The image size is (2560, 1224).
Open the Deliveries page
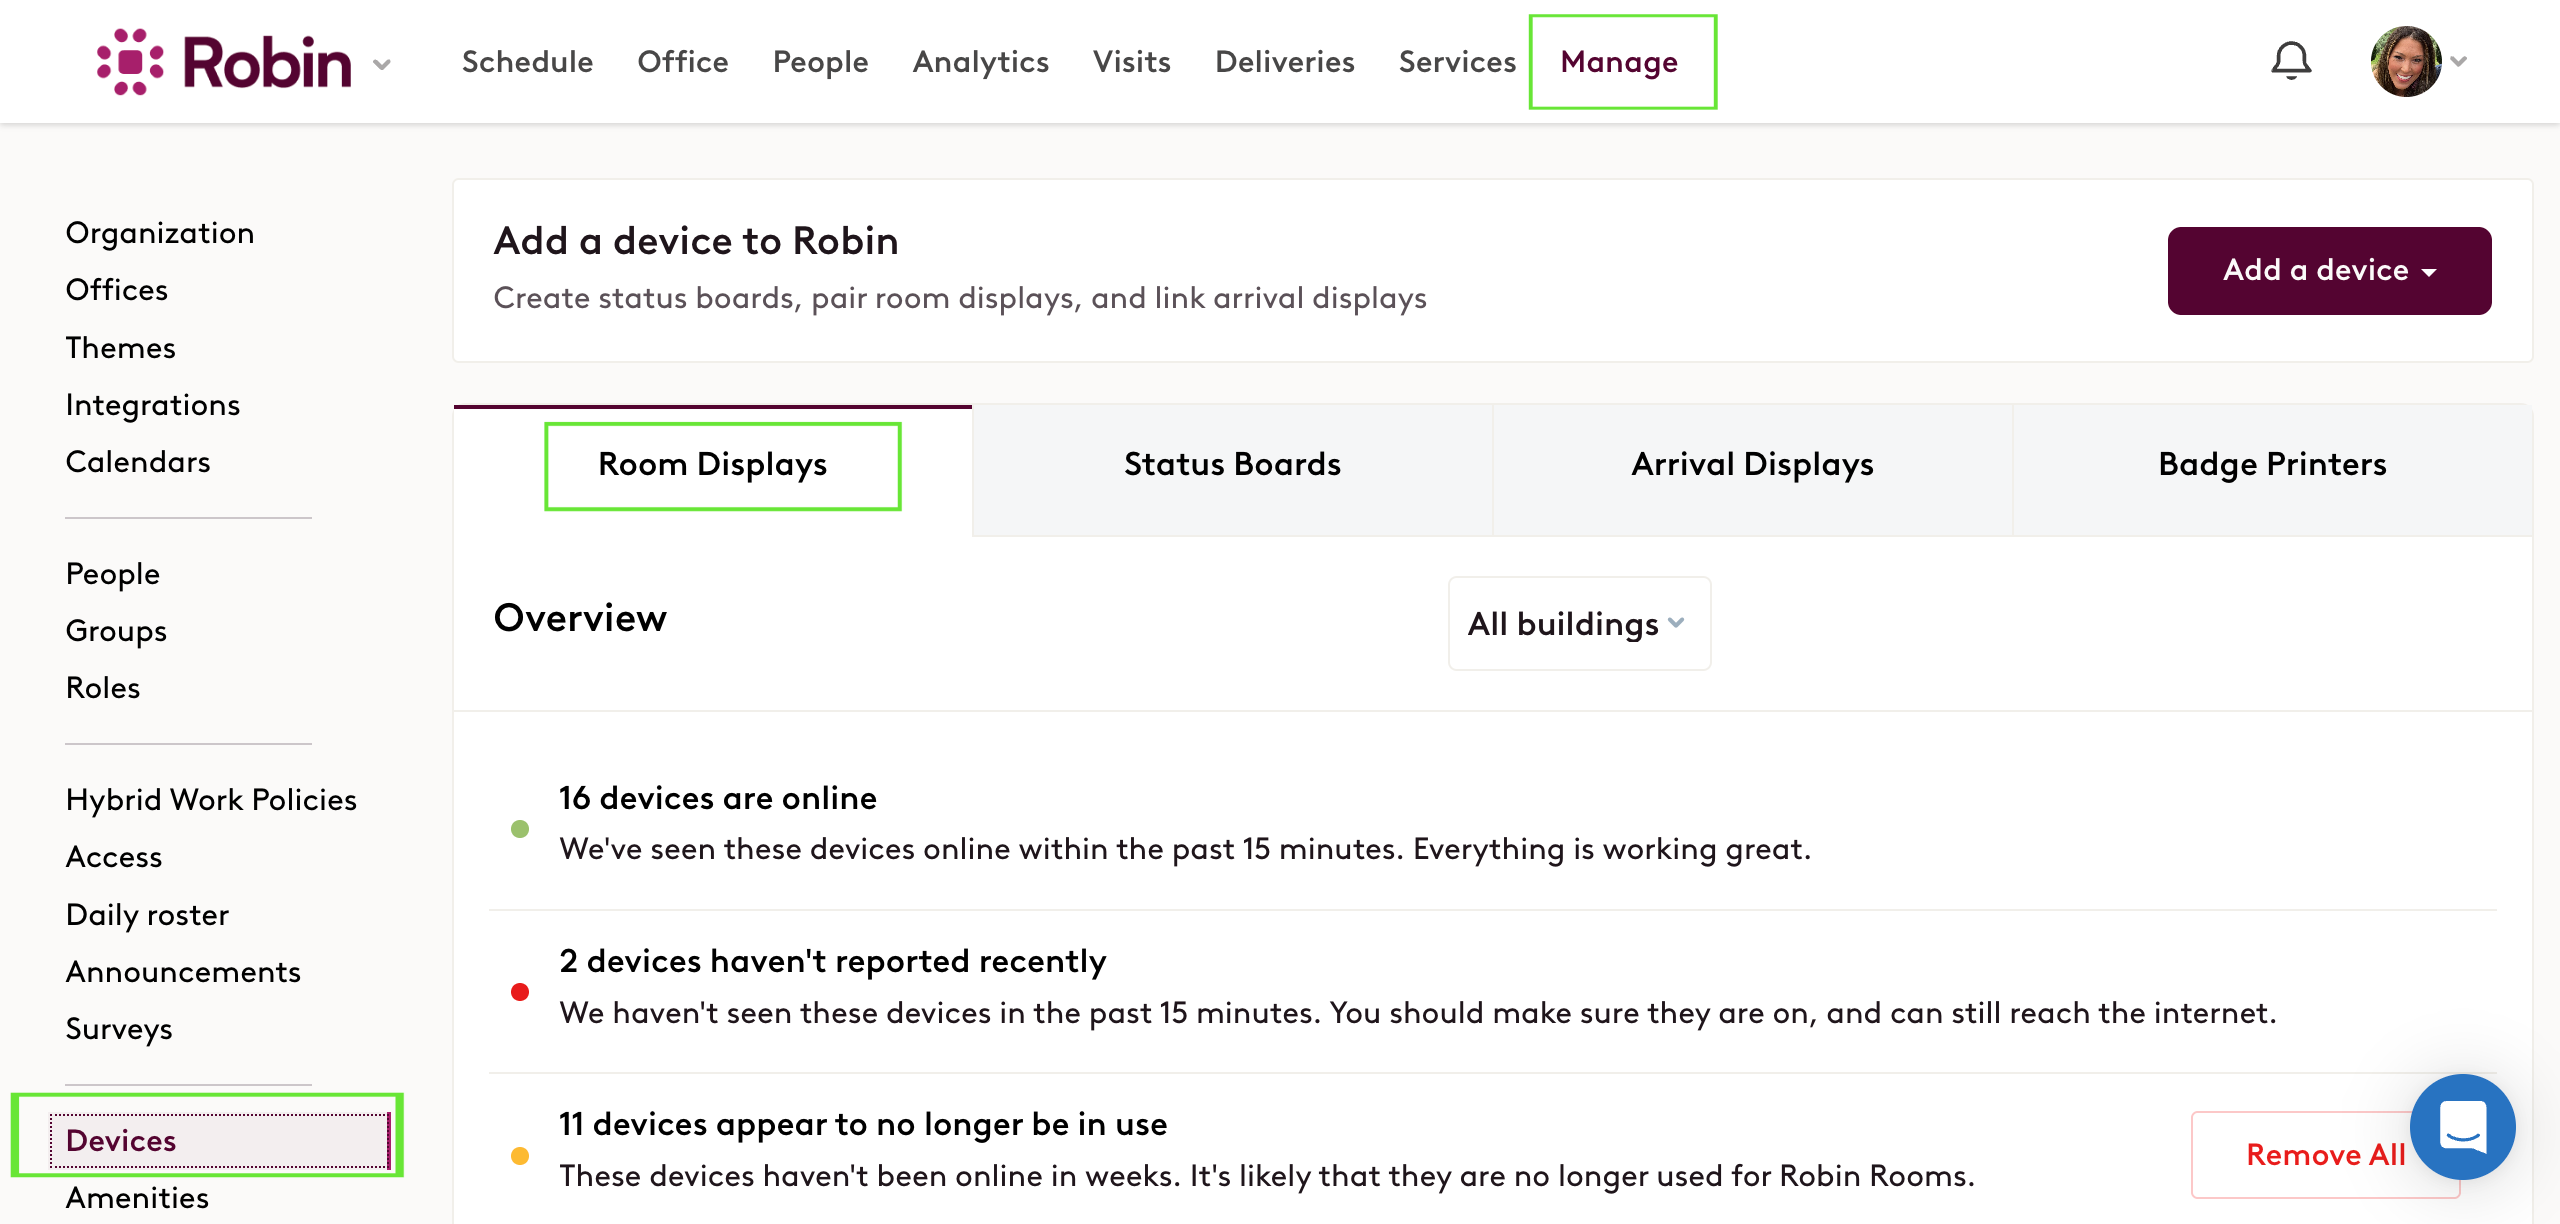coord(1284,62)
